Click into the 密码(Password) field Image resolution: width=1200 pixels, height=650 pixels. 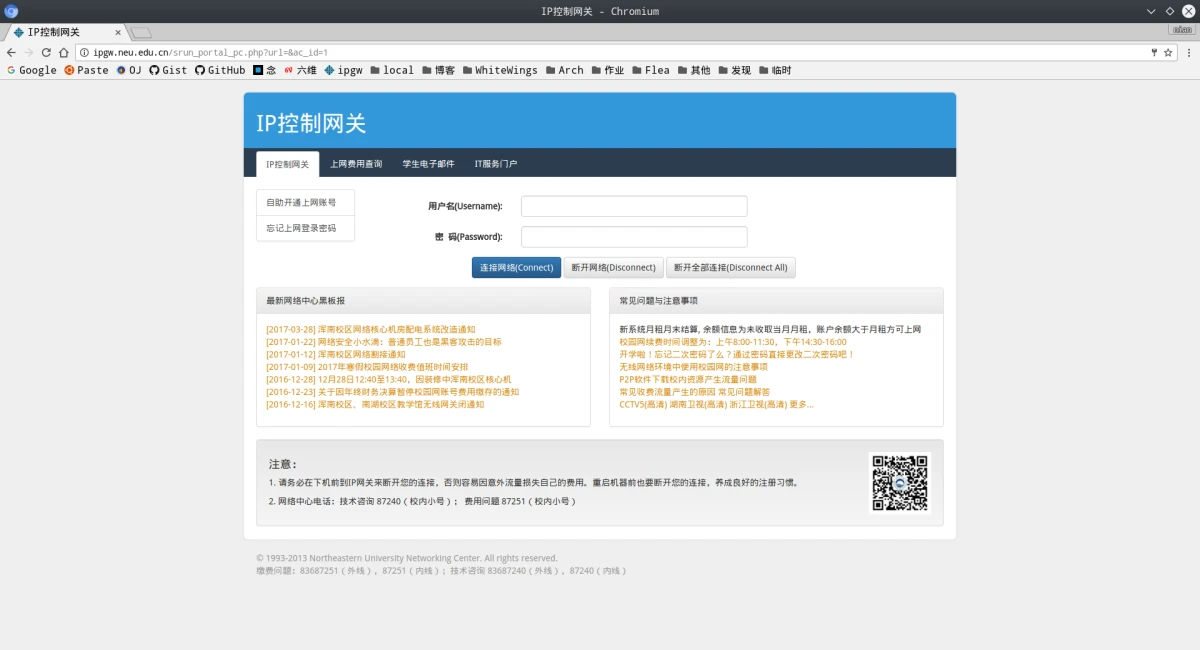tap(634, 237)
